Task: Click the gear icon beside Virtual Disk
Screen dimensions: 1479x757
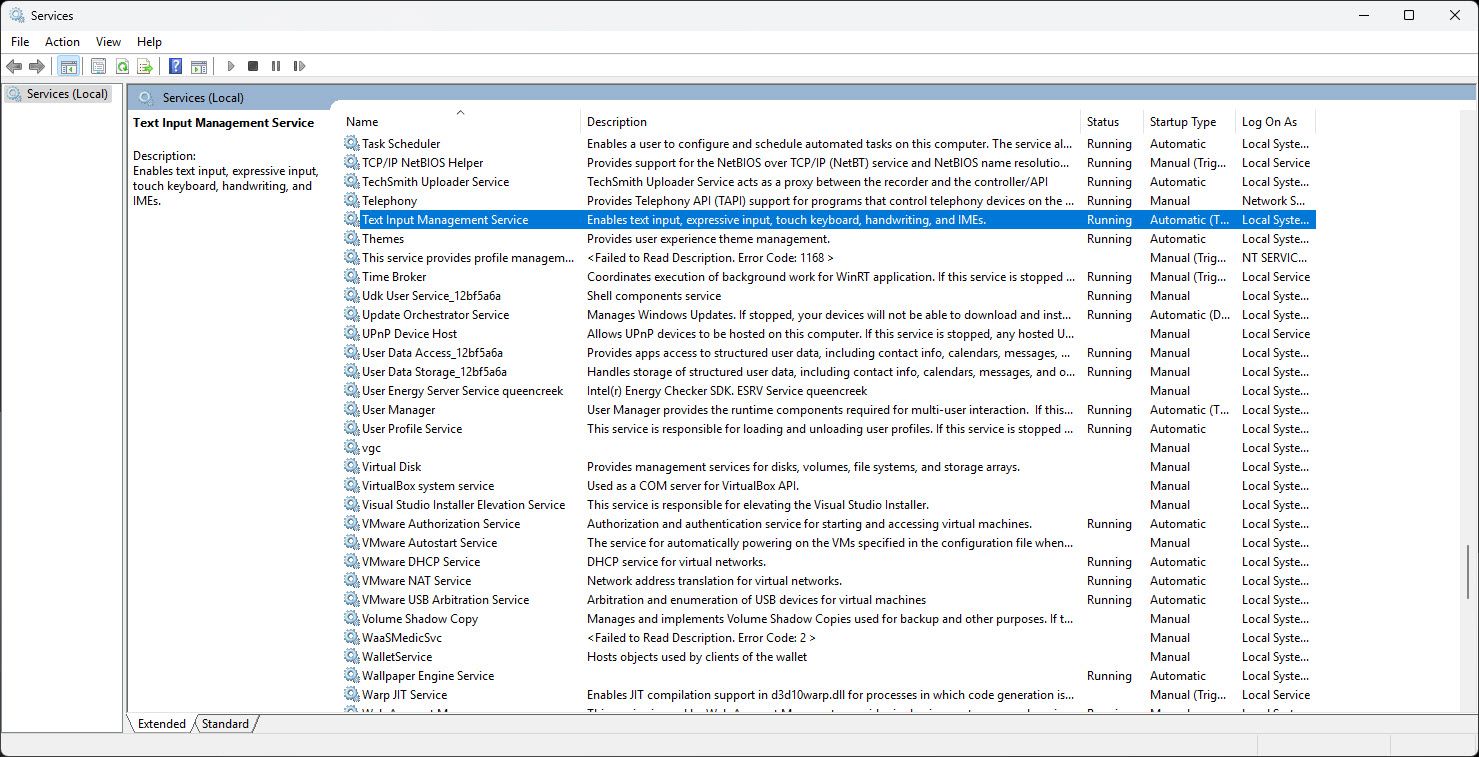Action: click(x=352, y=467)
